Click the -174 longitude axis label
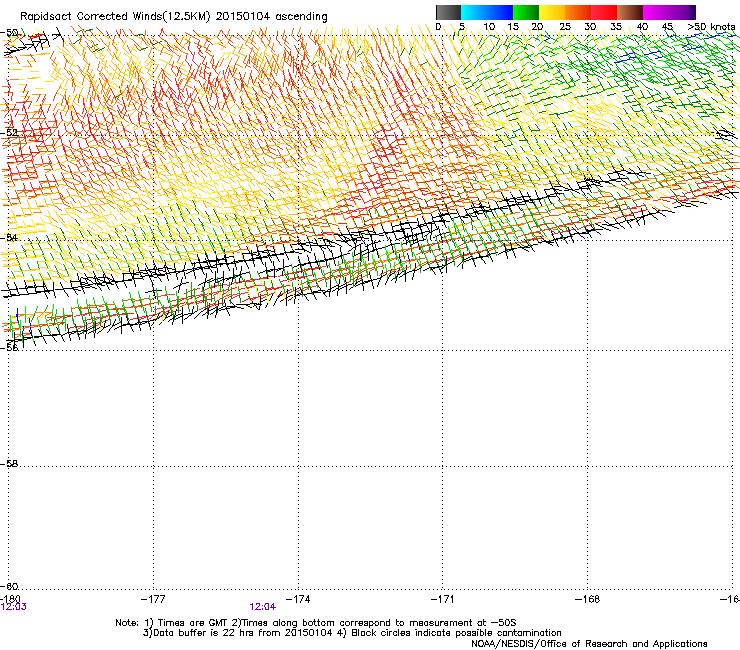The width and height of the screenshot is (740, 650). pyautogui.click(x=298, y=599)
